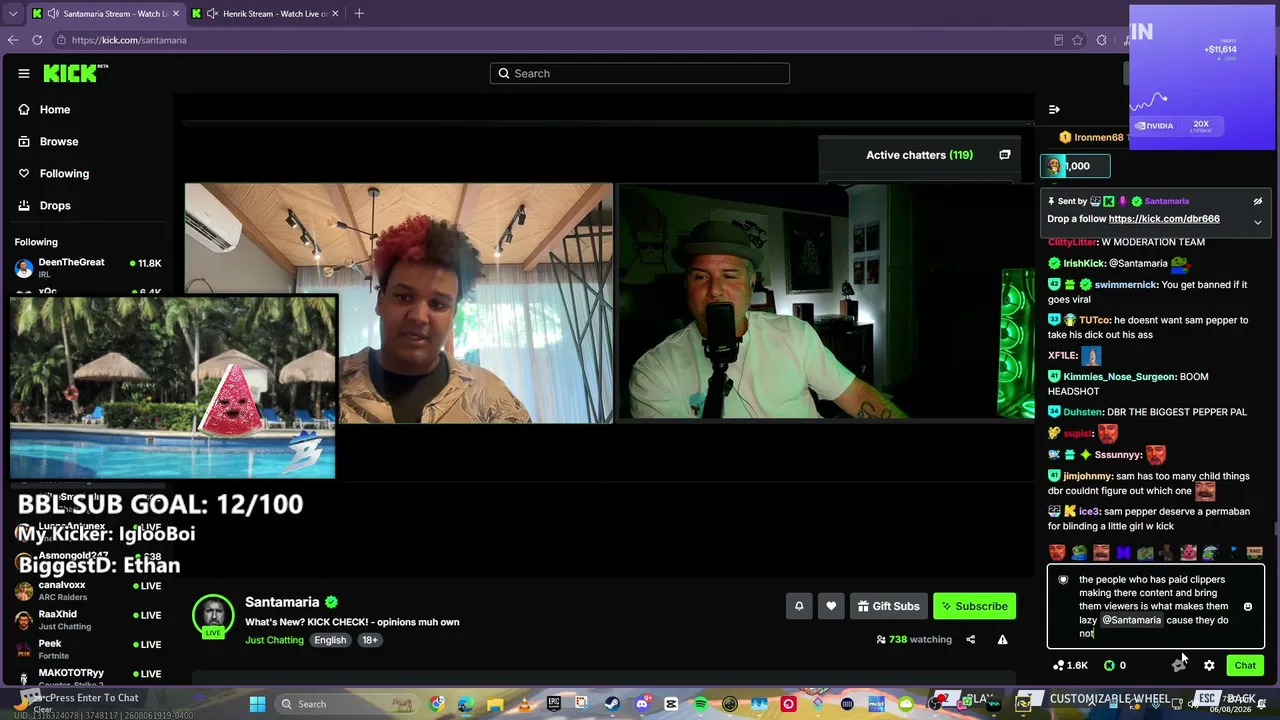Click the 1,000 gifted kicks badge

(x=1075, y=166)
